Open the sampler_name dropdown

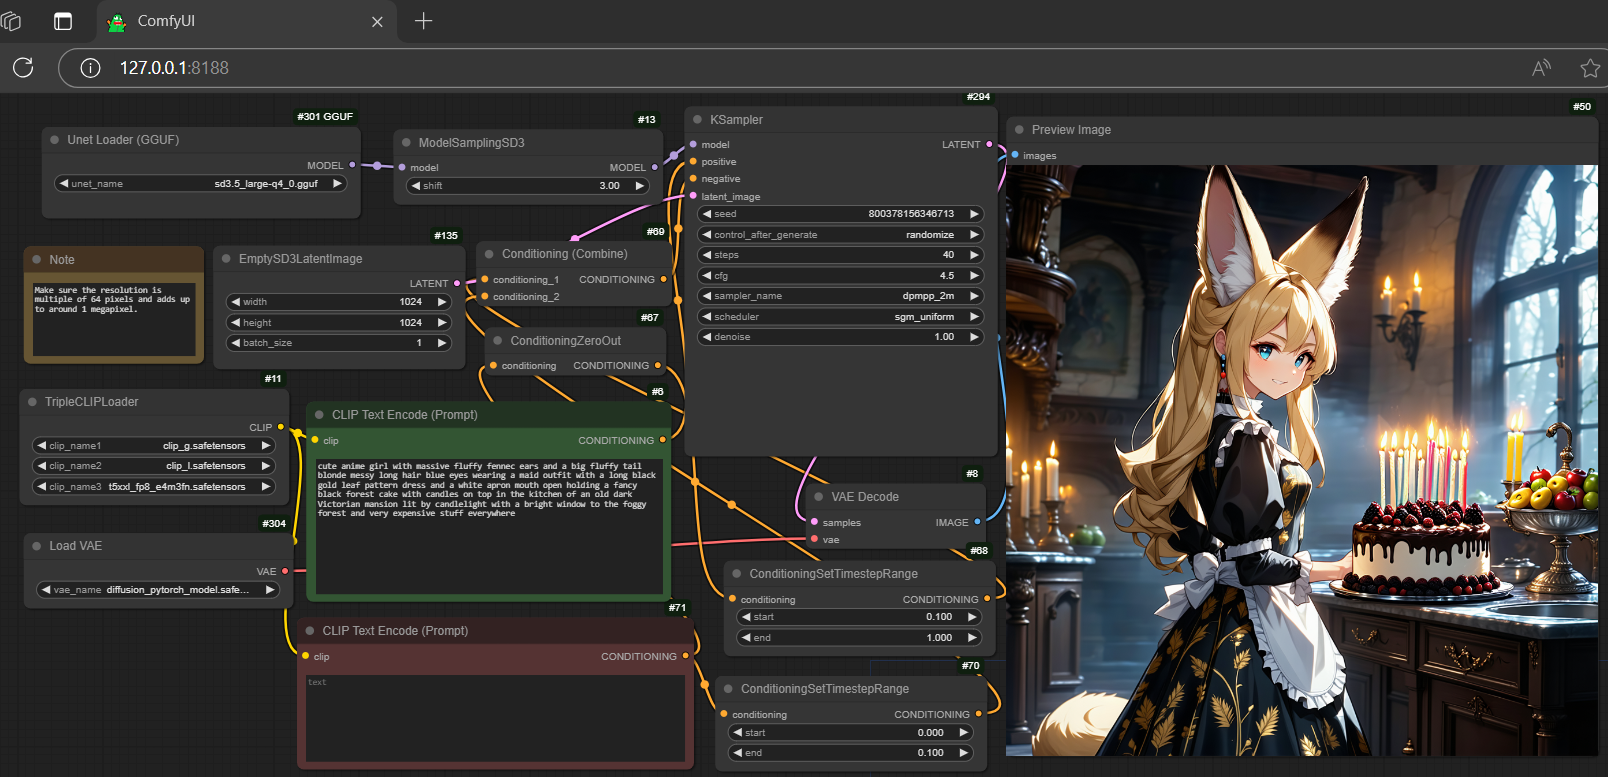coord(839,296)
